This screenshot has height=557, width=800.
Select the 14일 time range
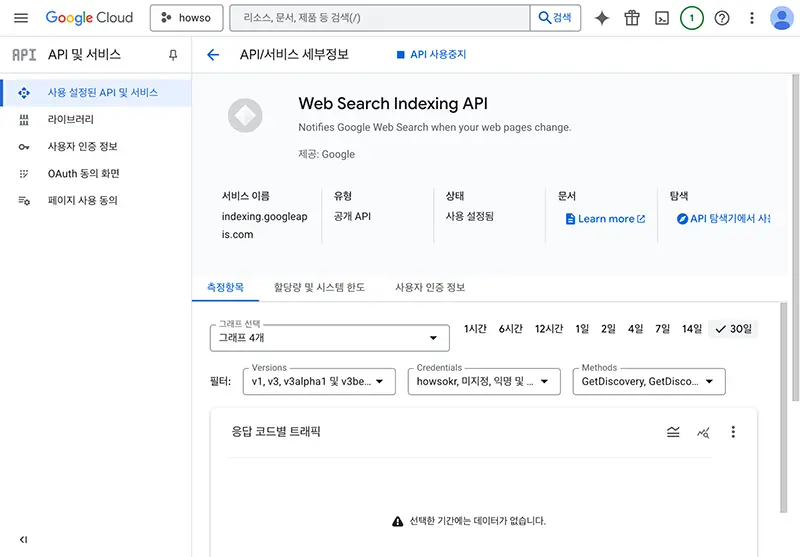click(692, 329)
